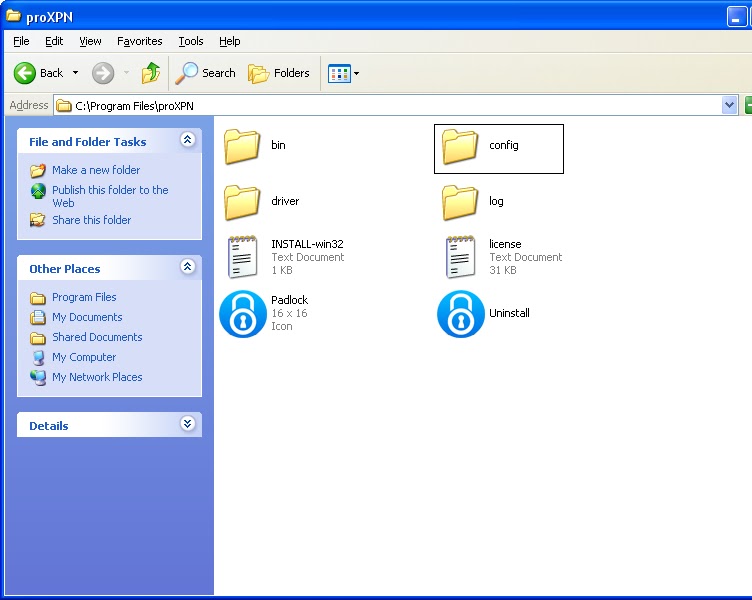Click the 'license' file name
Screen dimensions: 752x600
(x=505, y=244)
